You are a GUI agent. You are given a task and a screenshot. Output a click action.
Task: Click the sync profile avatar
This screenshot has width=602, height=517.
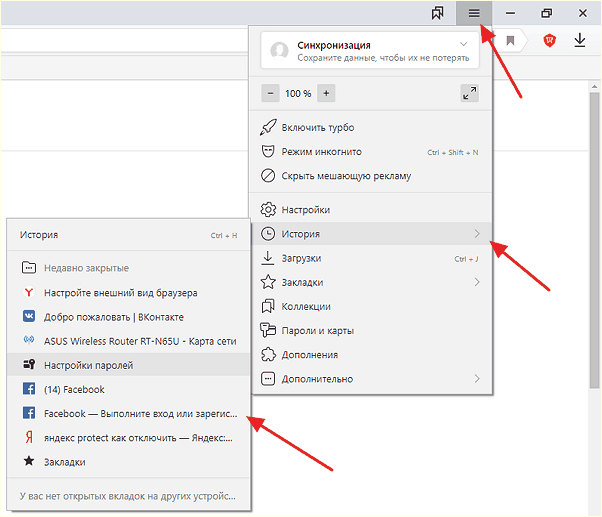(x=279, y=51)
